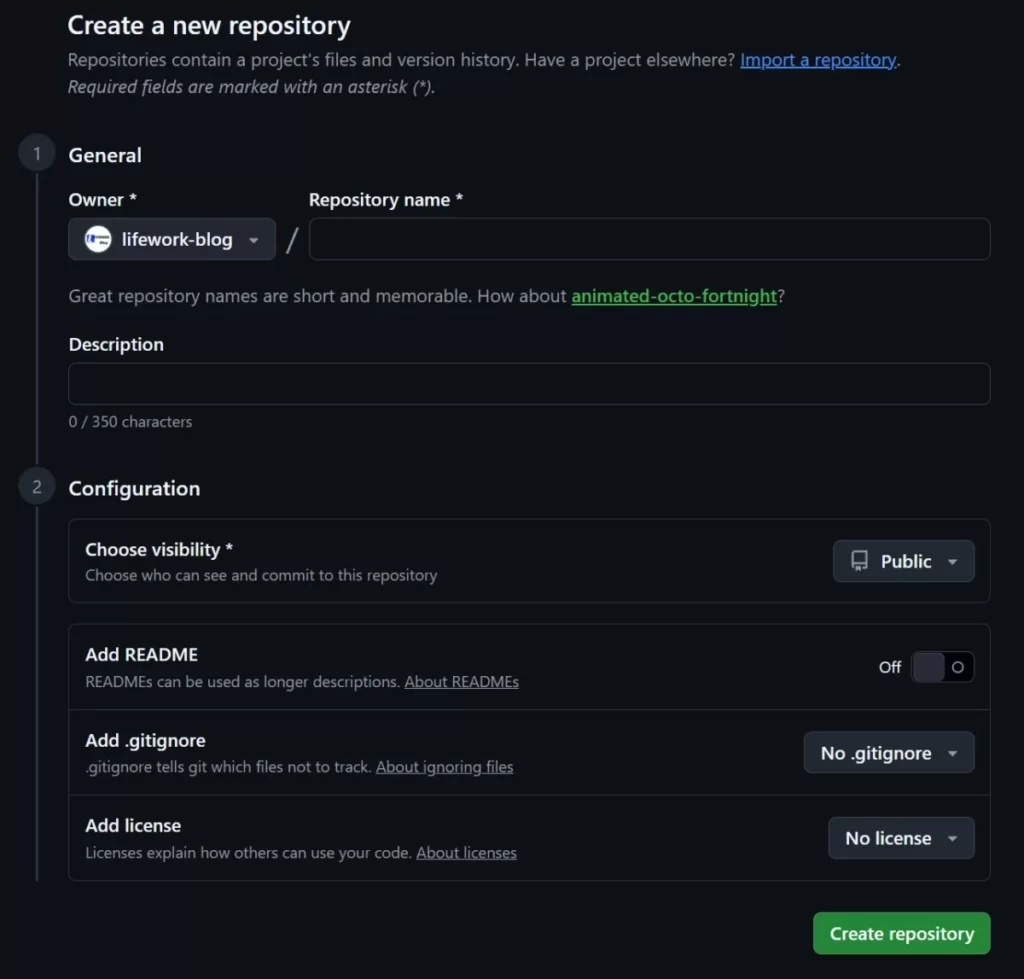Click the 'Repository name *' label
This screenshot has height=979, width=1024.
385,200
